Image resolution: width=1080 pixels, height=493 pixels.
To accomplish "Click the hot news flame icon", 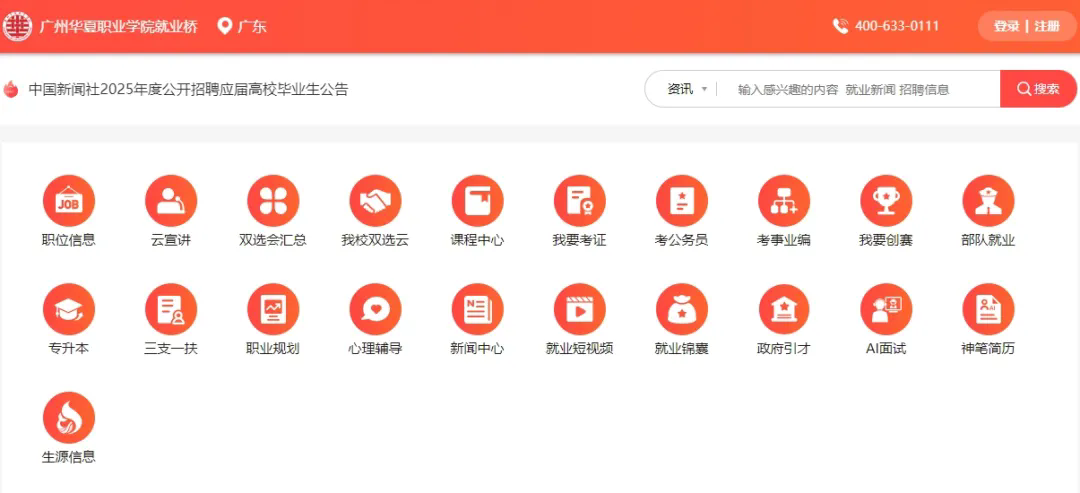I will coord(10,90).
